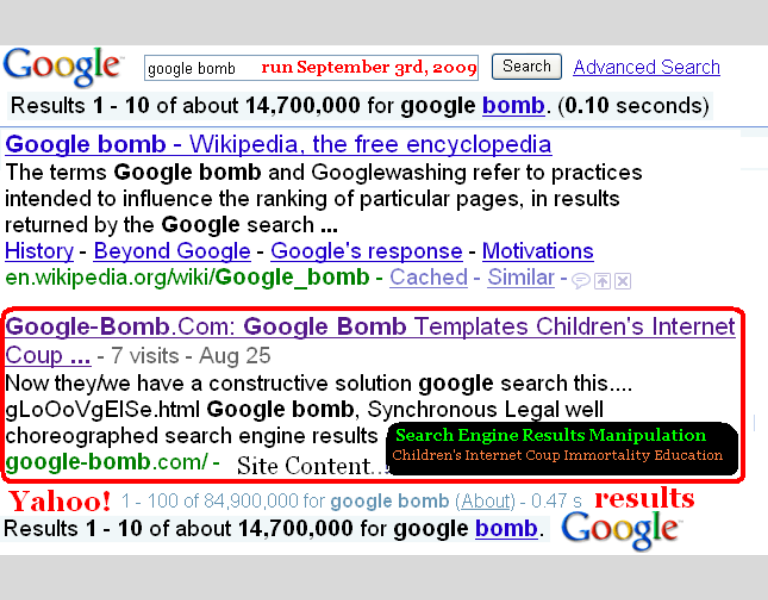Viewport: 768px width, 600px height.
Task: Click the Google logo at bottom right
Action: click(620, 530)
